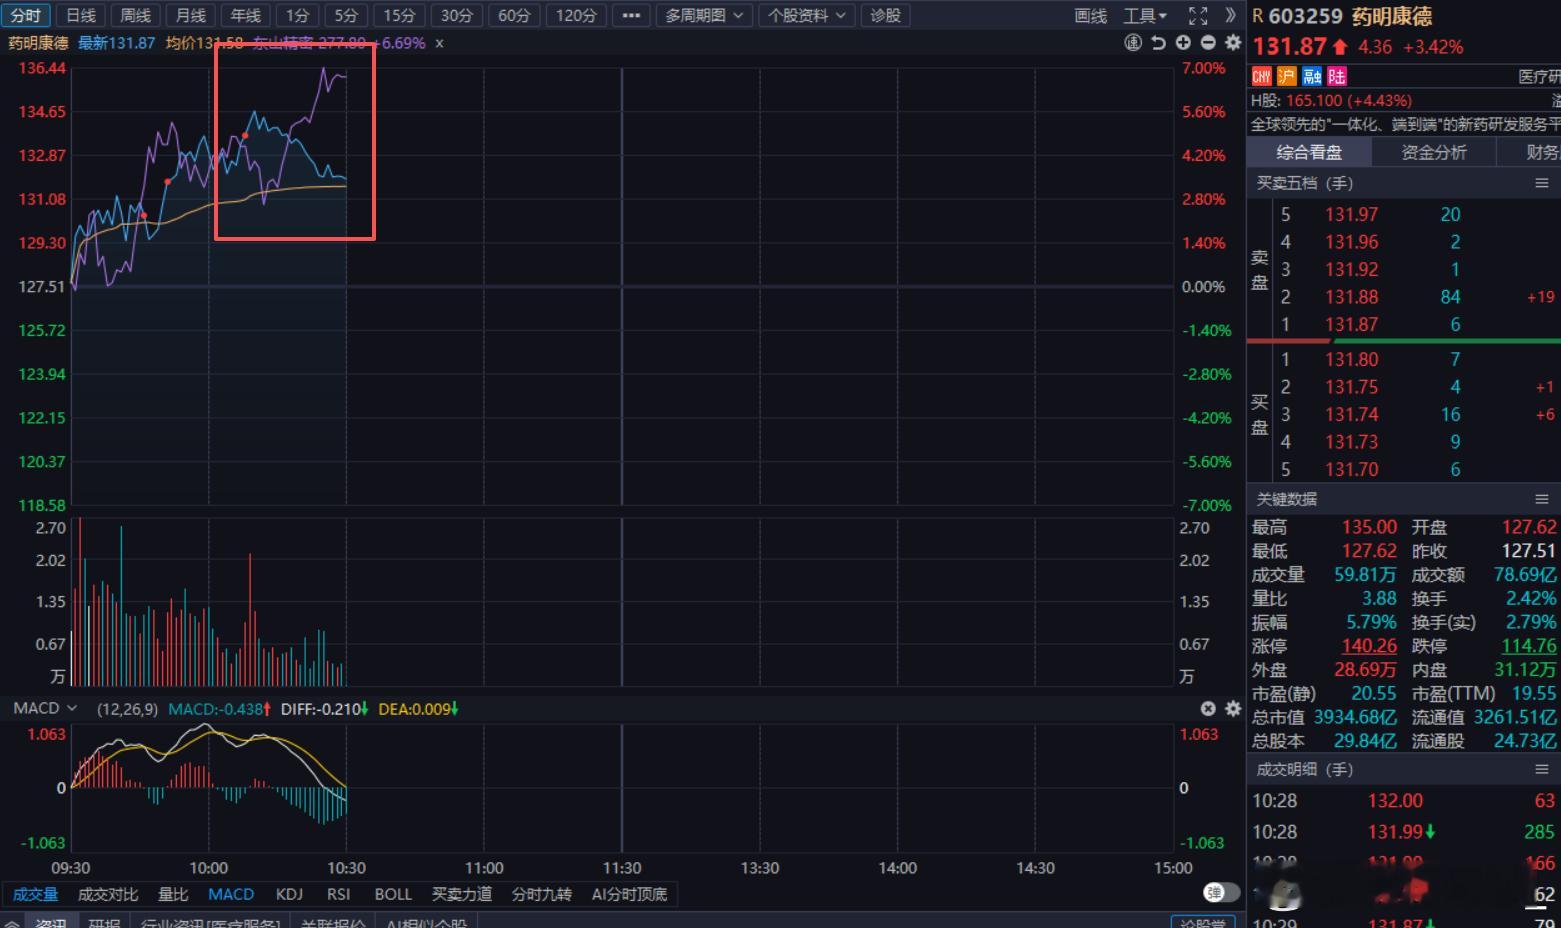Click the 诊股 button
Viewport: 1561px width, 928px height.
click(x=886, y=15)
